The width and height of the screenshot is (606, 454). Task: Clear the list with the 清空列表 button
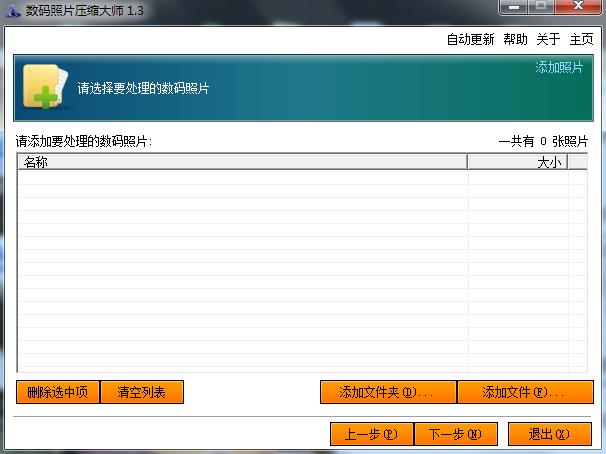coord(142,392)
